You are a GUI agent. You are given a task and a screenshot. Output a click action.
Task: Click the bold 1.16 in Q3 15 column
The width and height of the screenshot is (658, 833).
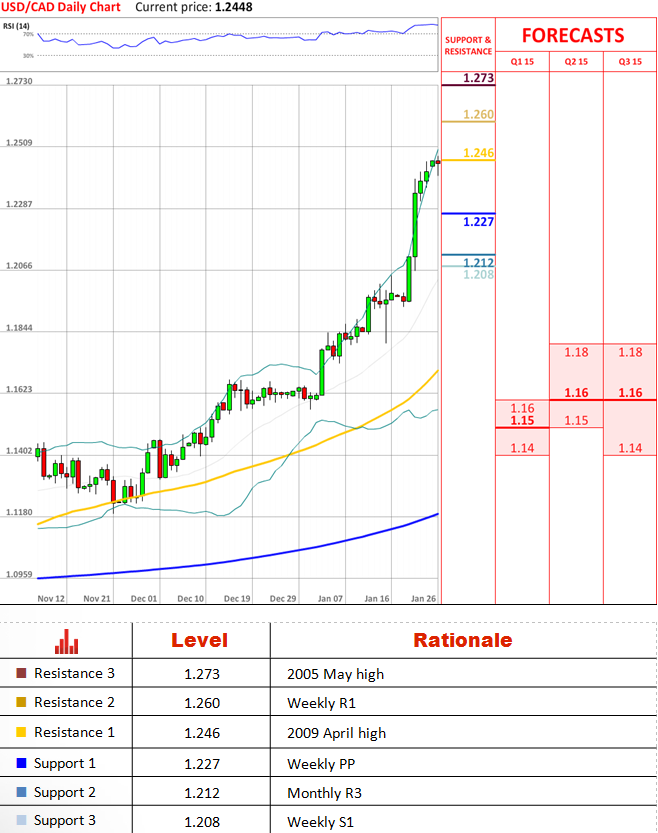pos(630,393)
